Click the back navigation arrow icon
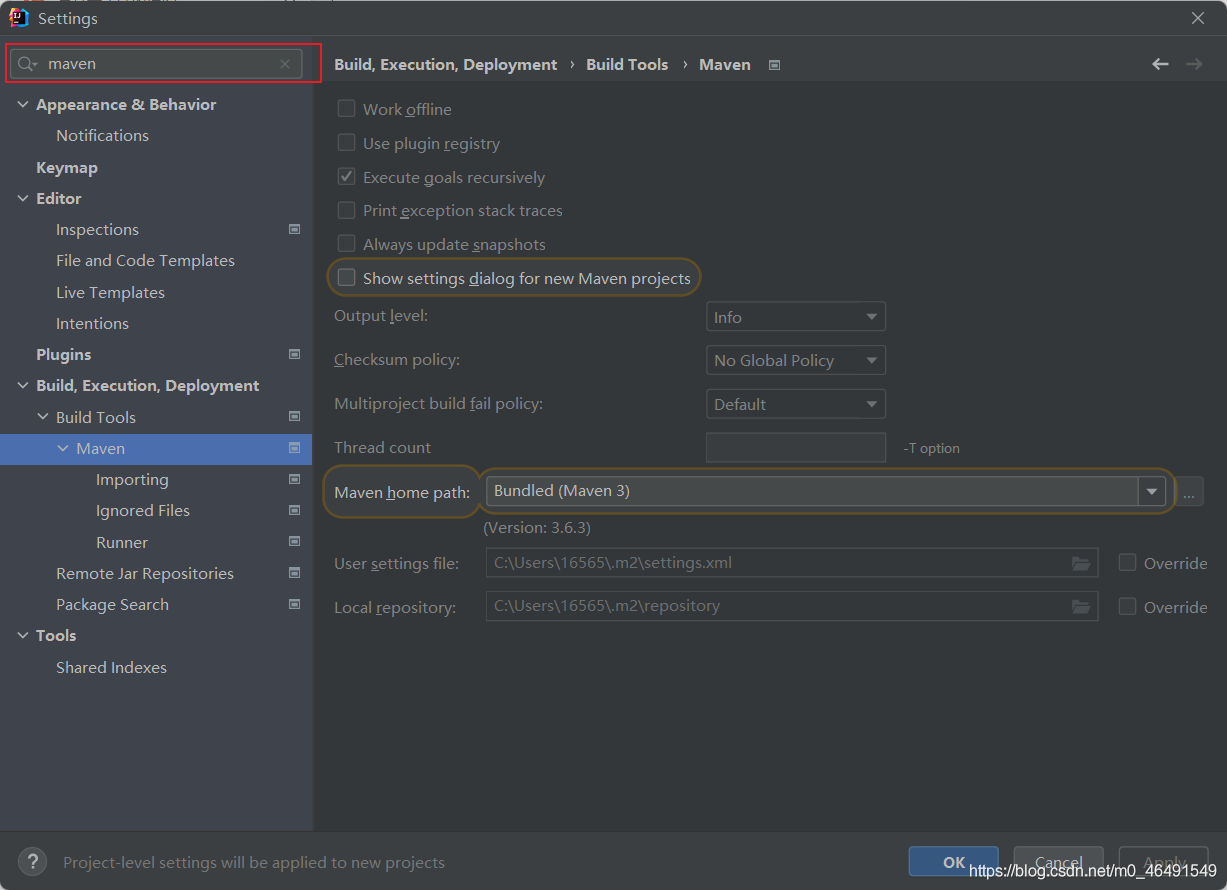This screenshot has height=890, width=1227. click(x=1160, y=64)
